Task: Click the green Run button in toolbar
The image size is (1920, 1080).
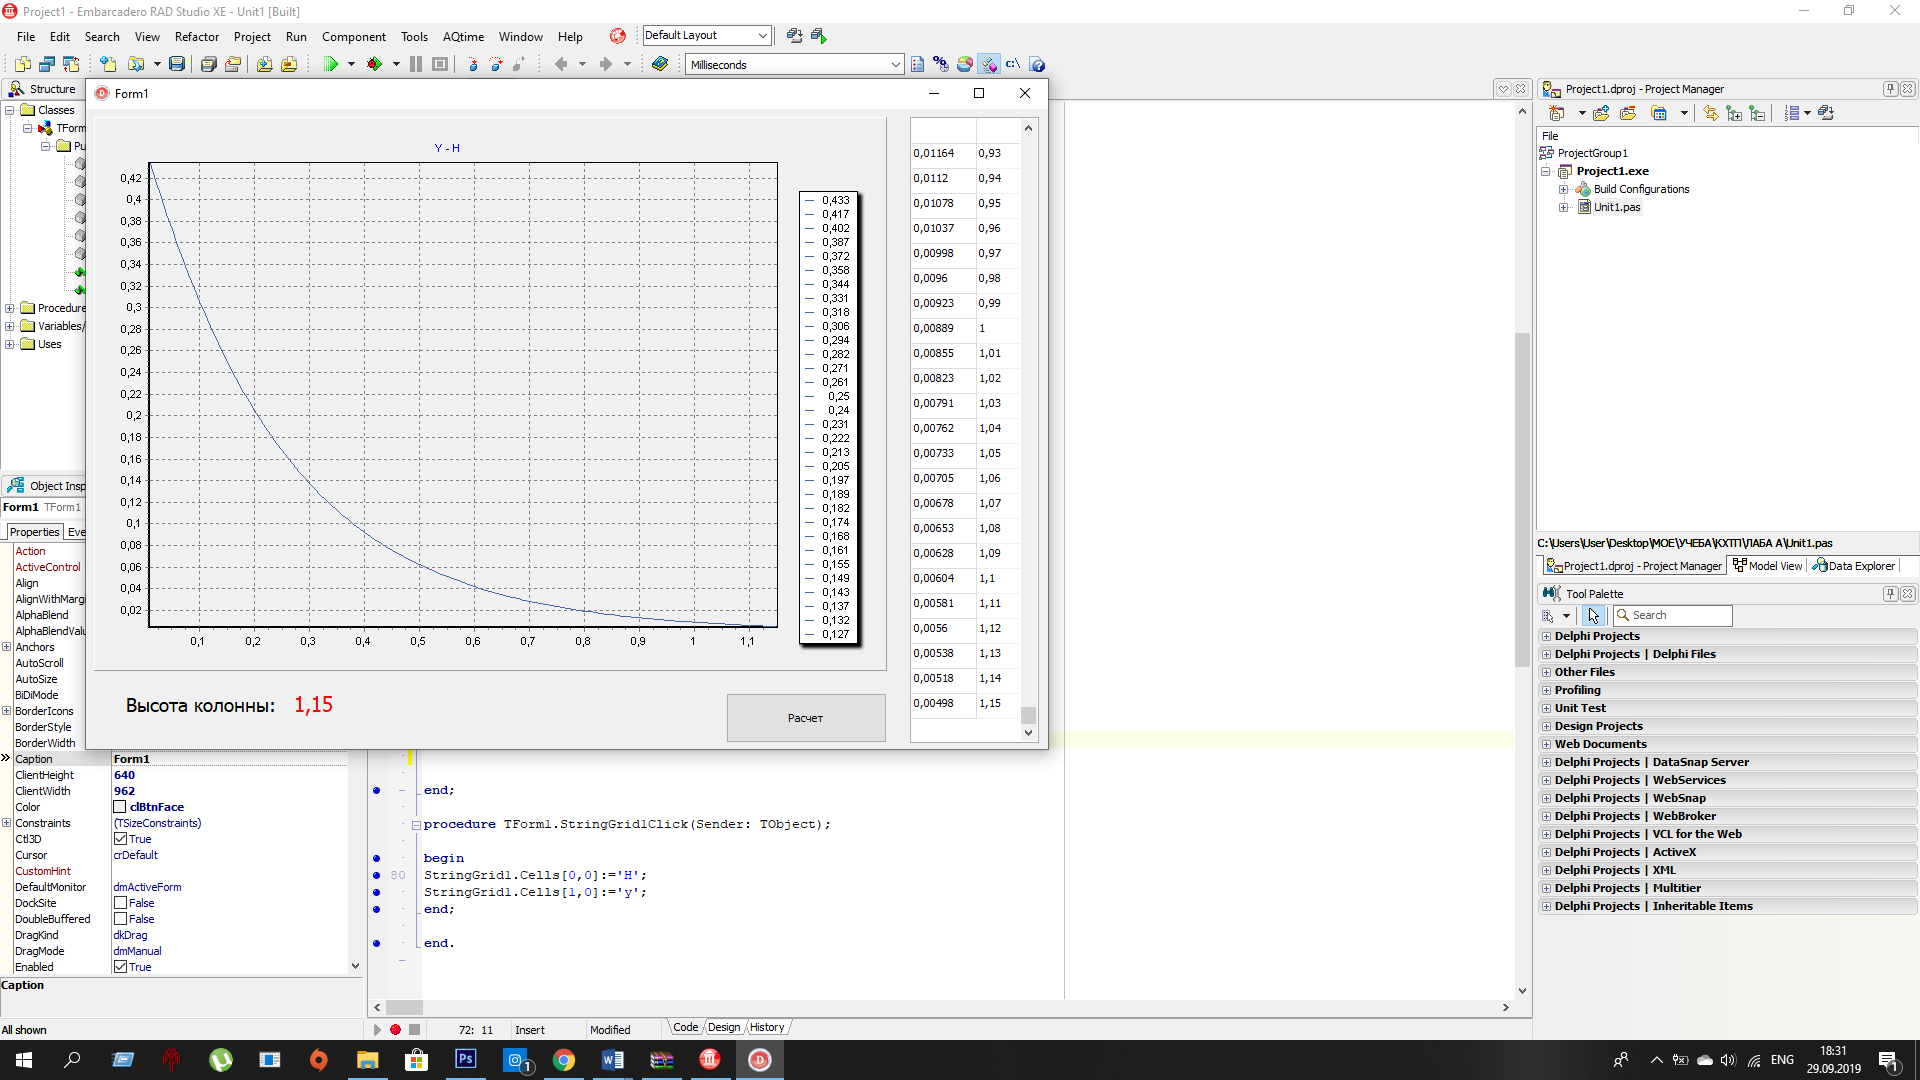Action: [331, 64]
